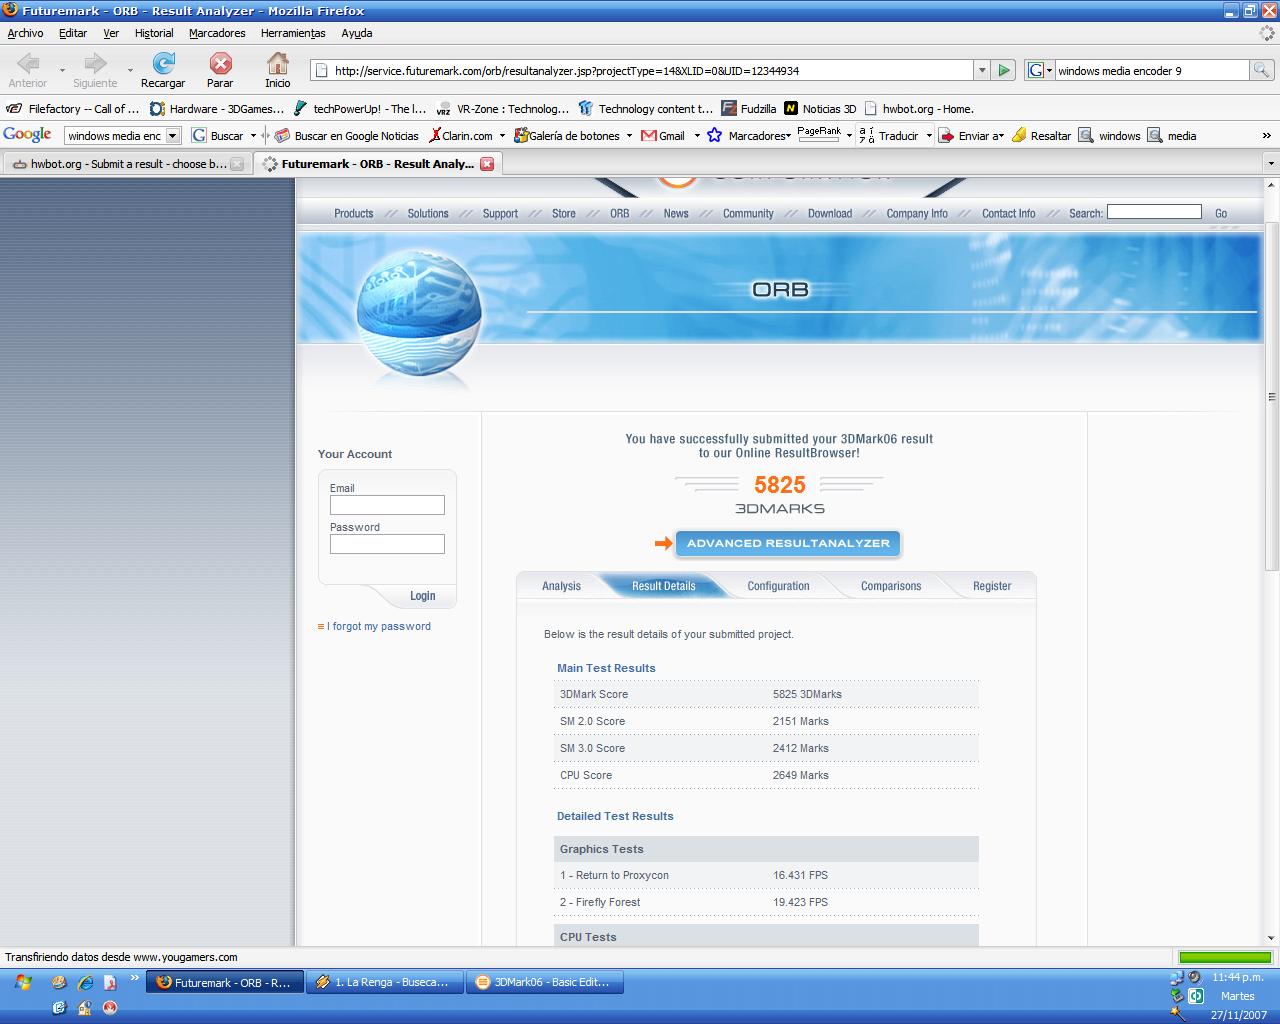
Task: Click the Password input field
Action: coord(387,544)
